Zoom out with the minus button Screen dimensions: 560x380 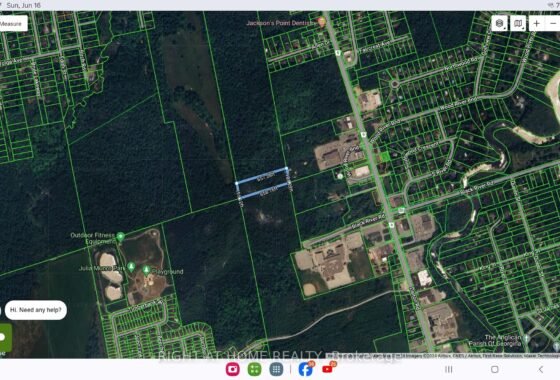(x=553, y=24)
